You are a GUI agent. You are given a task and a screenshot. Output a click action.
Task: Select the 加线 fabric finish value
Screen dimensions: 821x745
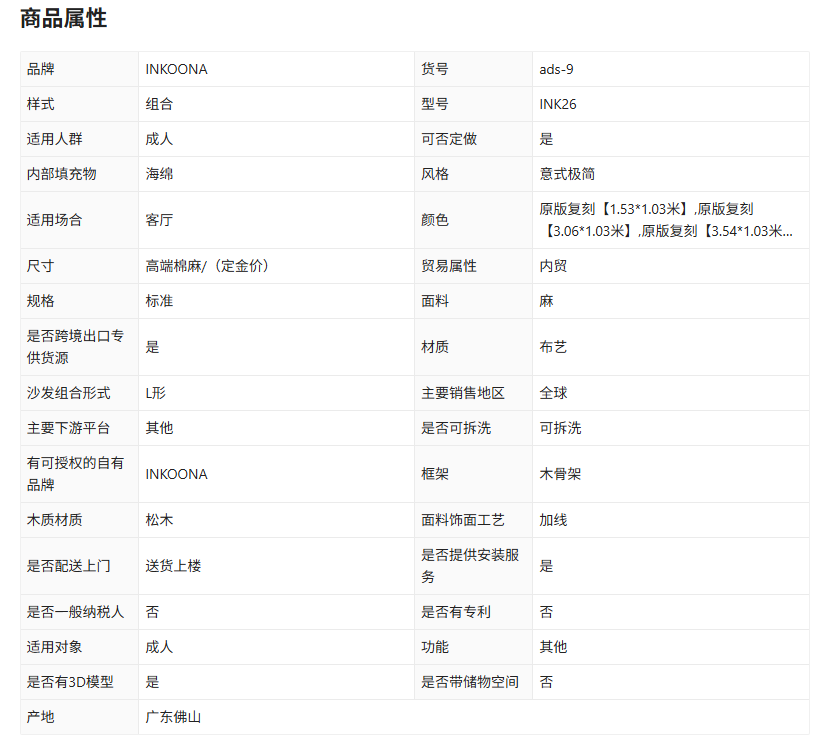tap(553, 520)
